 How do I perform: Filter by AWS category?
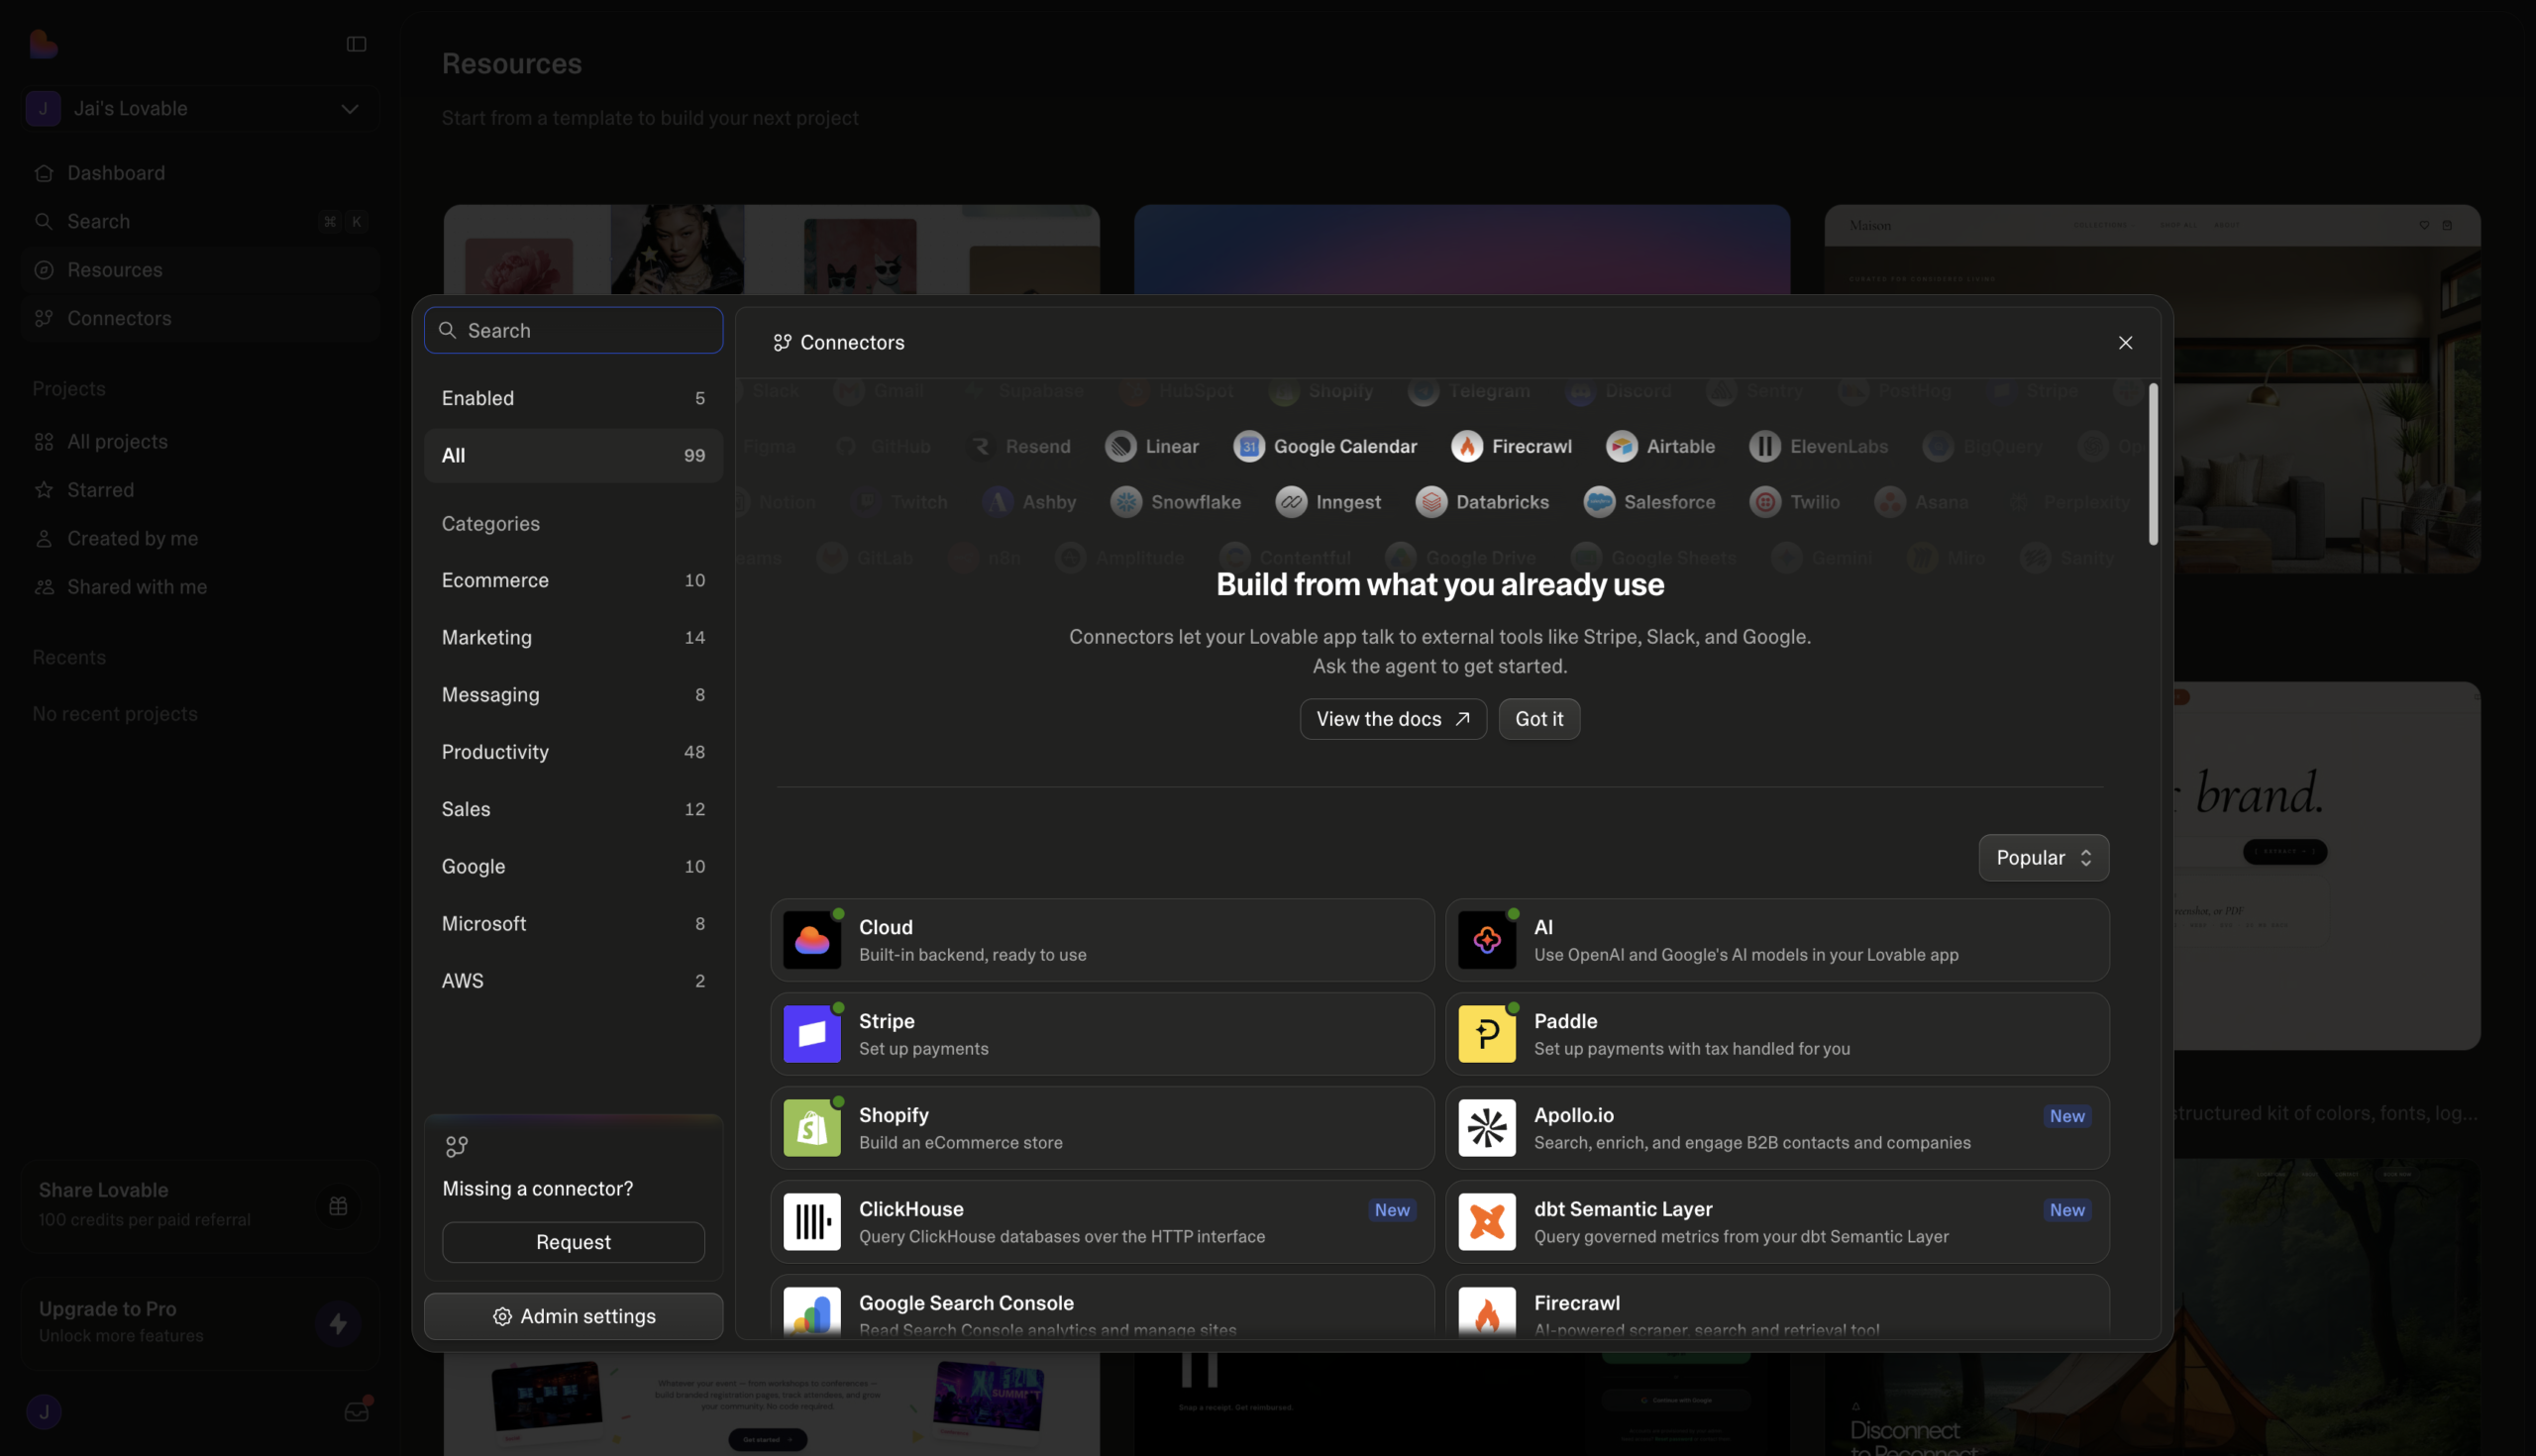(573, 980)
